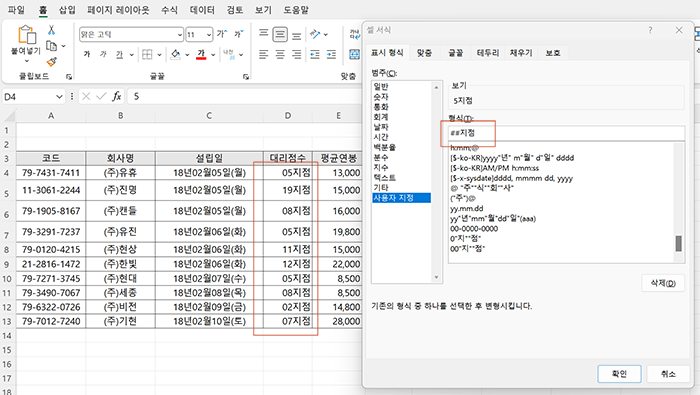Image resolution: width=700 pixels, height=395 pixels.
Task: Click the phonetic guide icon
Action: click(x=229, y=54)
